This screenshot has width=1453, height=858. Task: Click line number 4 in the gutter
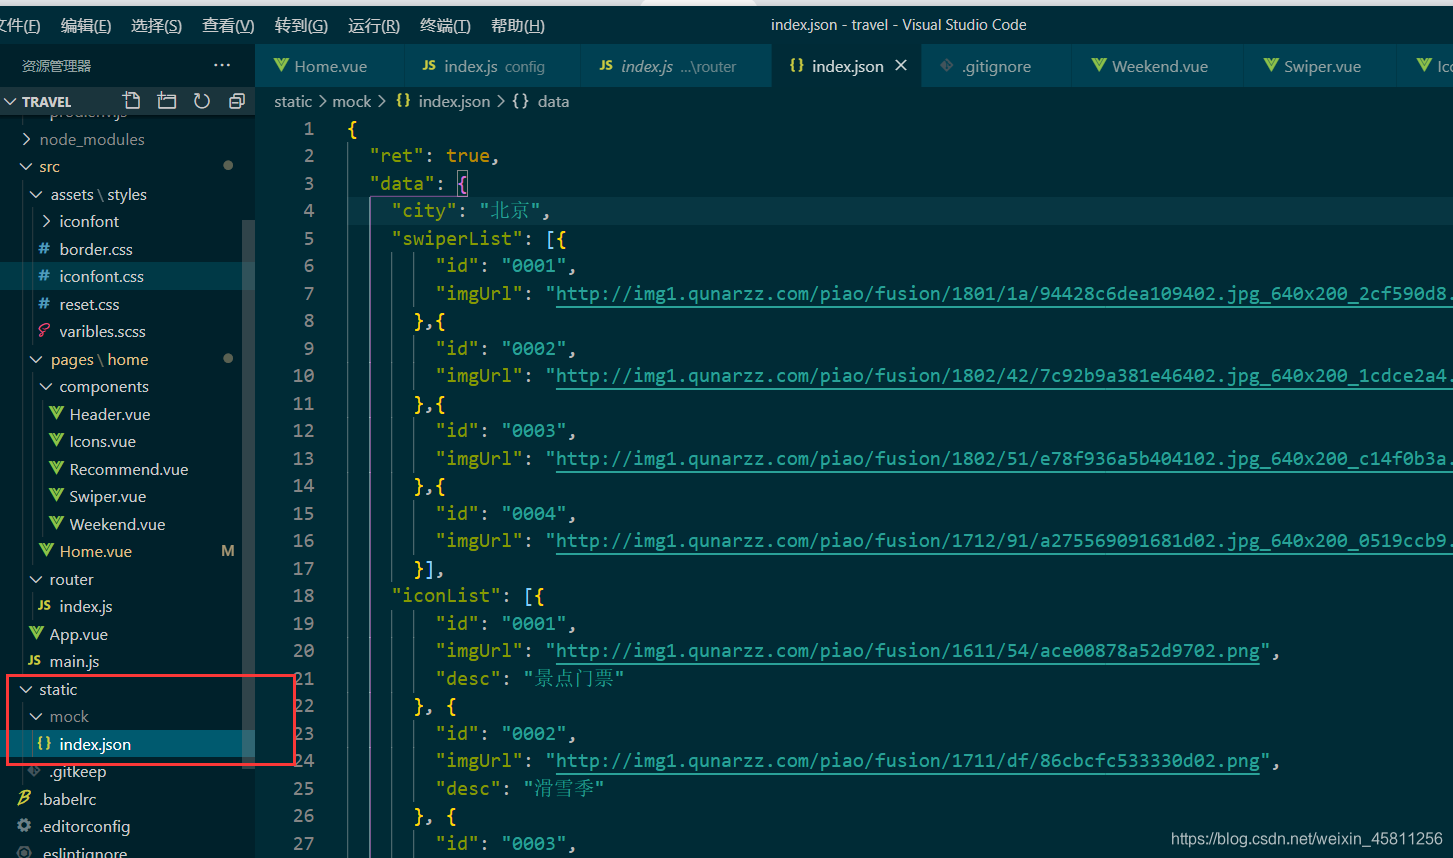tap(309, 210)
